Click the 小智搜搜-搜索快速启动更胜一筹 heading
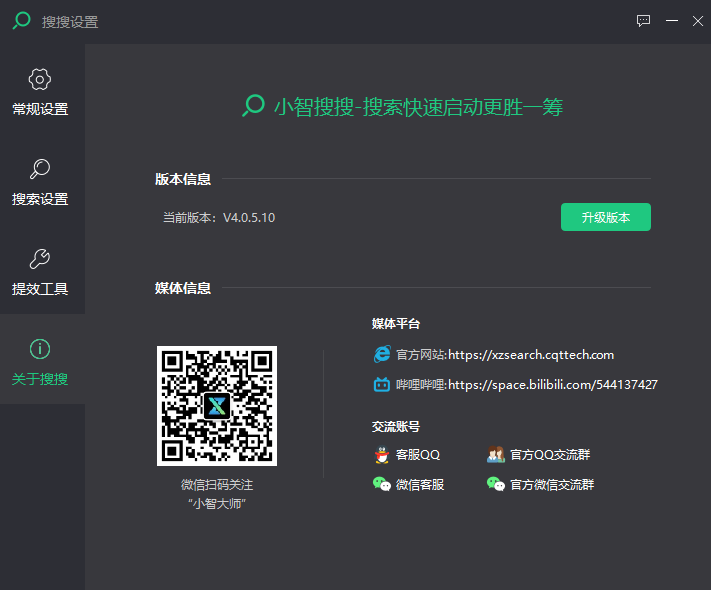Image resolution: width=711 pixels, height=590 pixels. pyautogui.click(x=418, y=107)
